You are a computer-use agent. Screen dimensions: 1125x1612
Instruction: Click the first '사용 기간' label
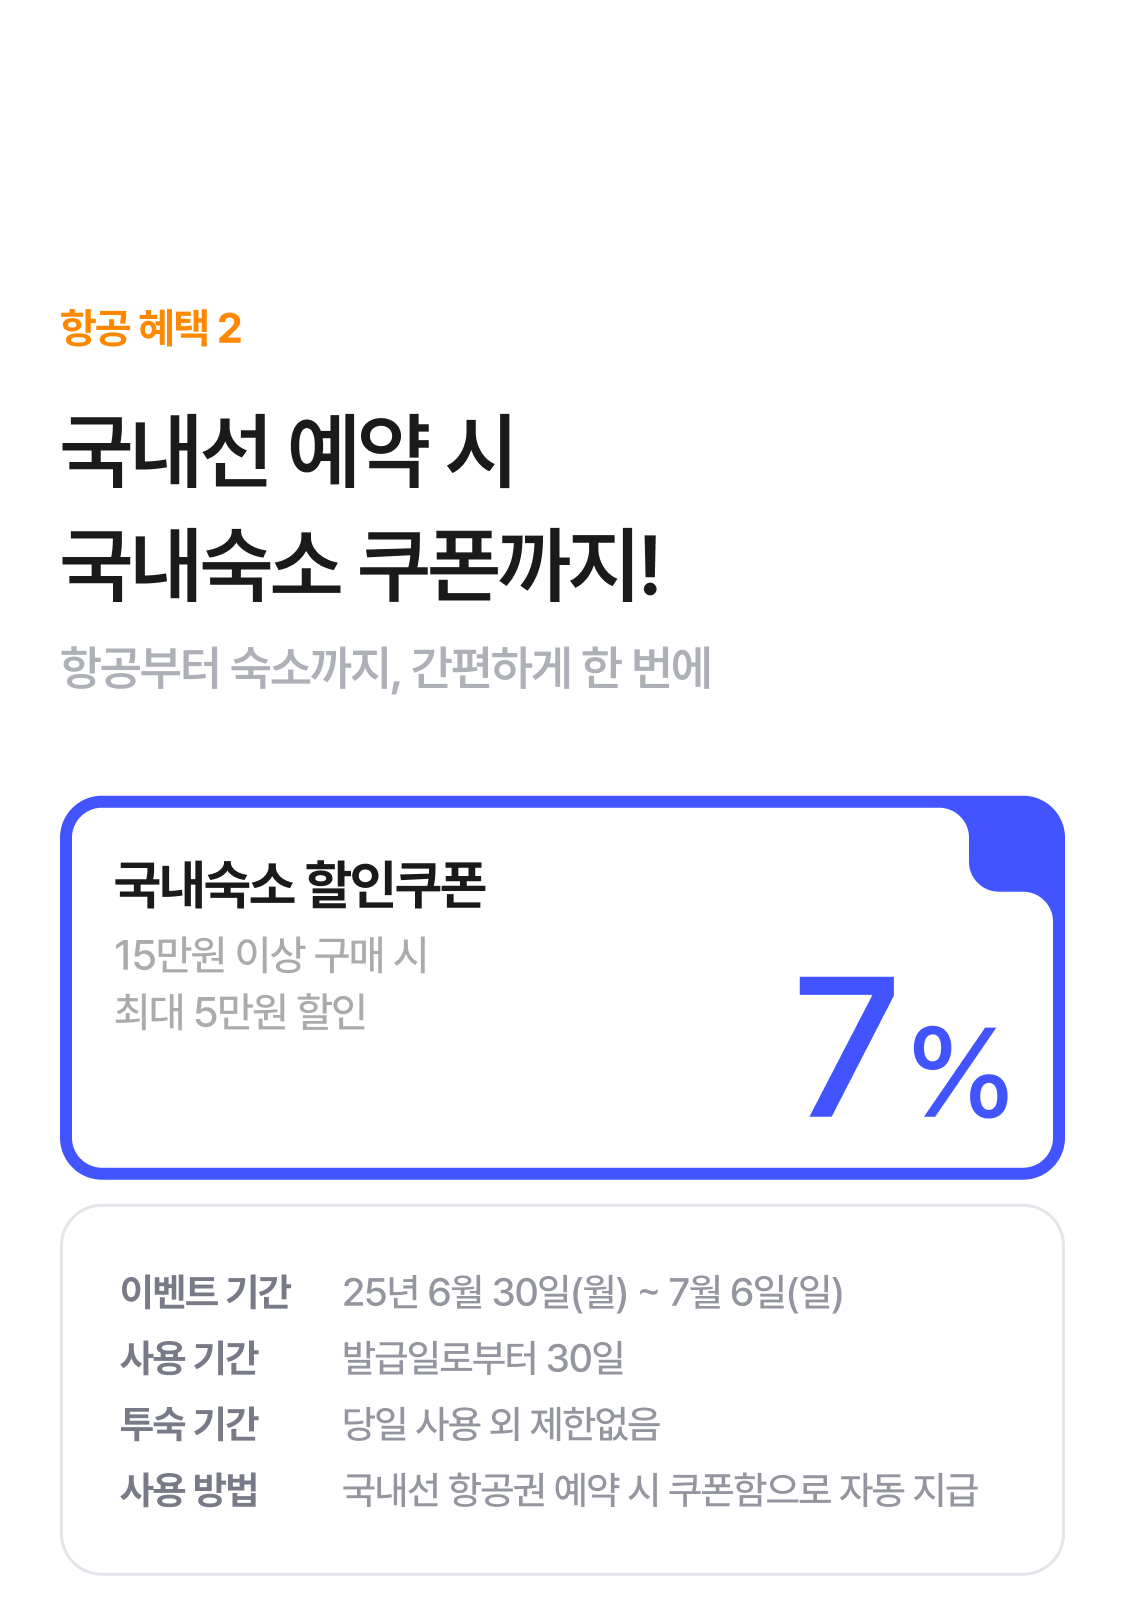point(189,1358)
